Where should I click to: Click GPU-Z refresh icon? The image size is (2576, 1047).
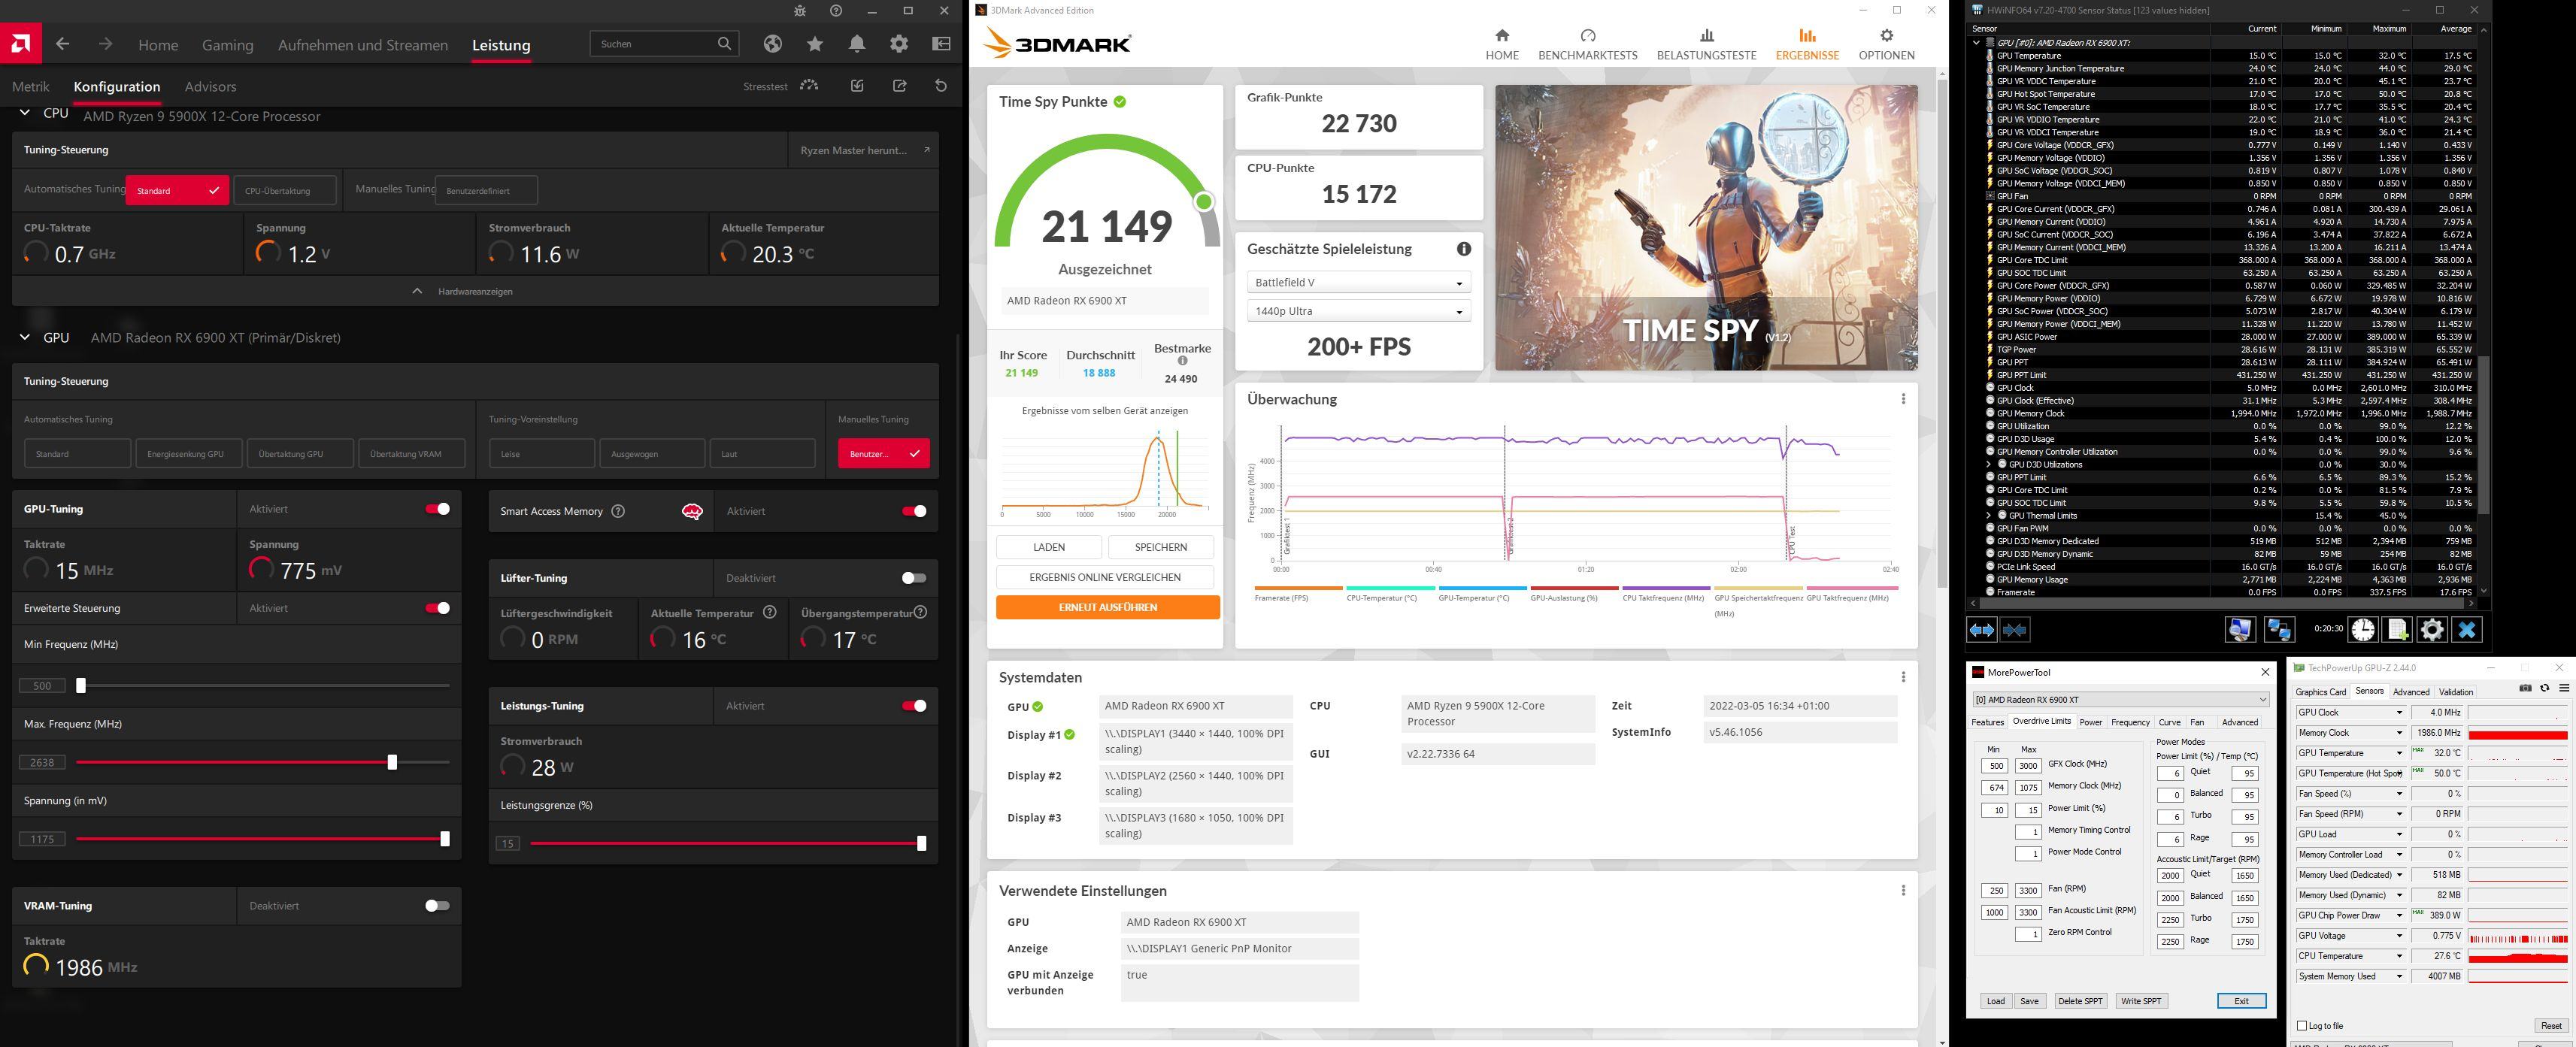(x=2545, y=688)
